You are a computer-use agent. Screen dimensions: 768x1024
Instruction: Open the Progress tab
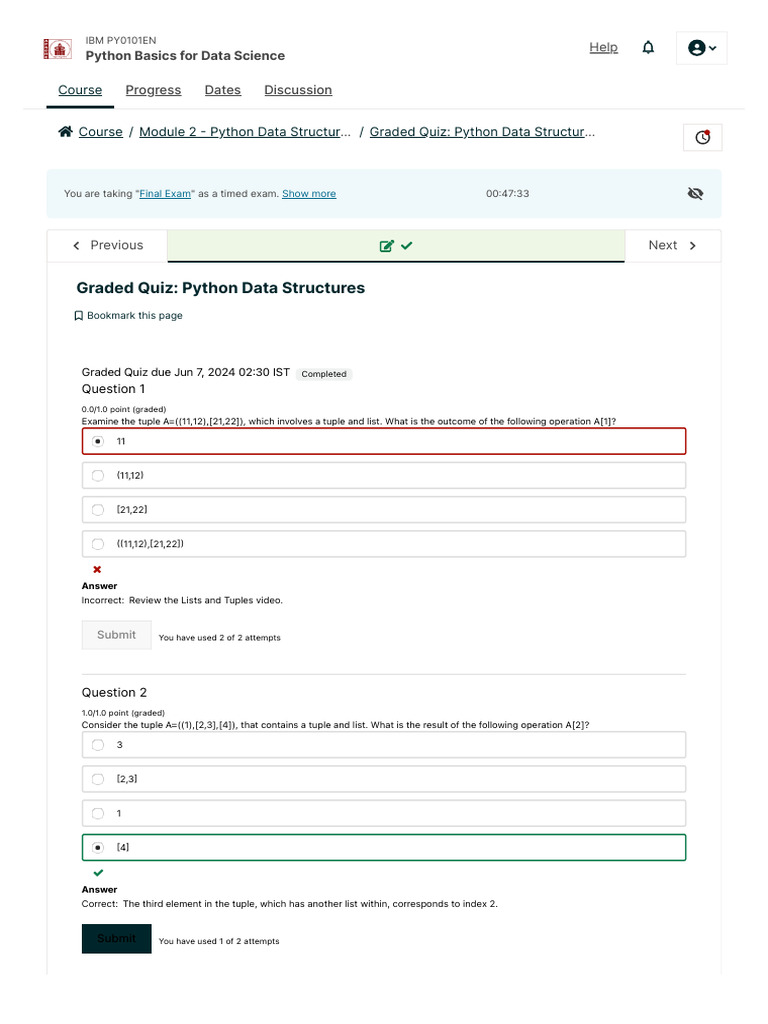coord(153,90)
